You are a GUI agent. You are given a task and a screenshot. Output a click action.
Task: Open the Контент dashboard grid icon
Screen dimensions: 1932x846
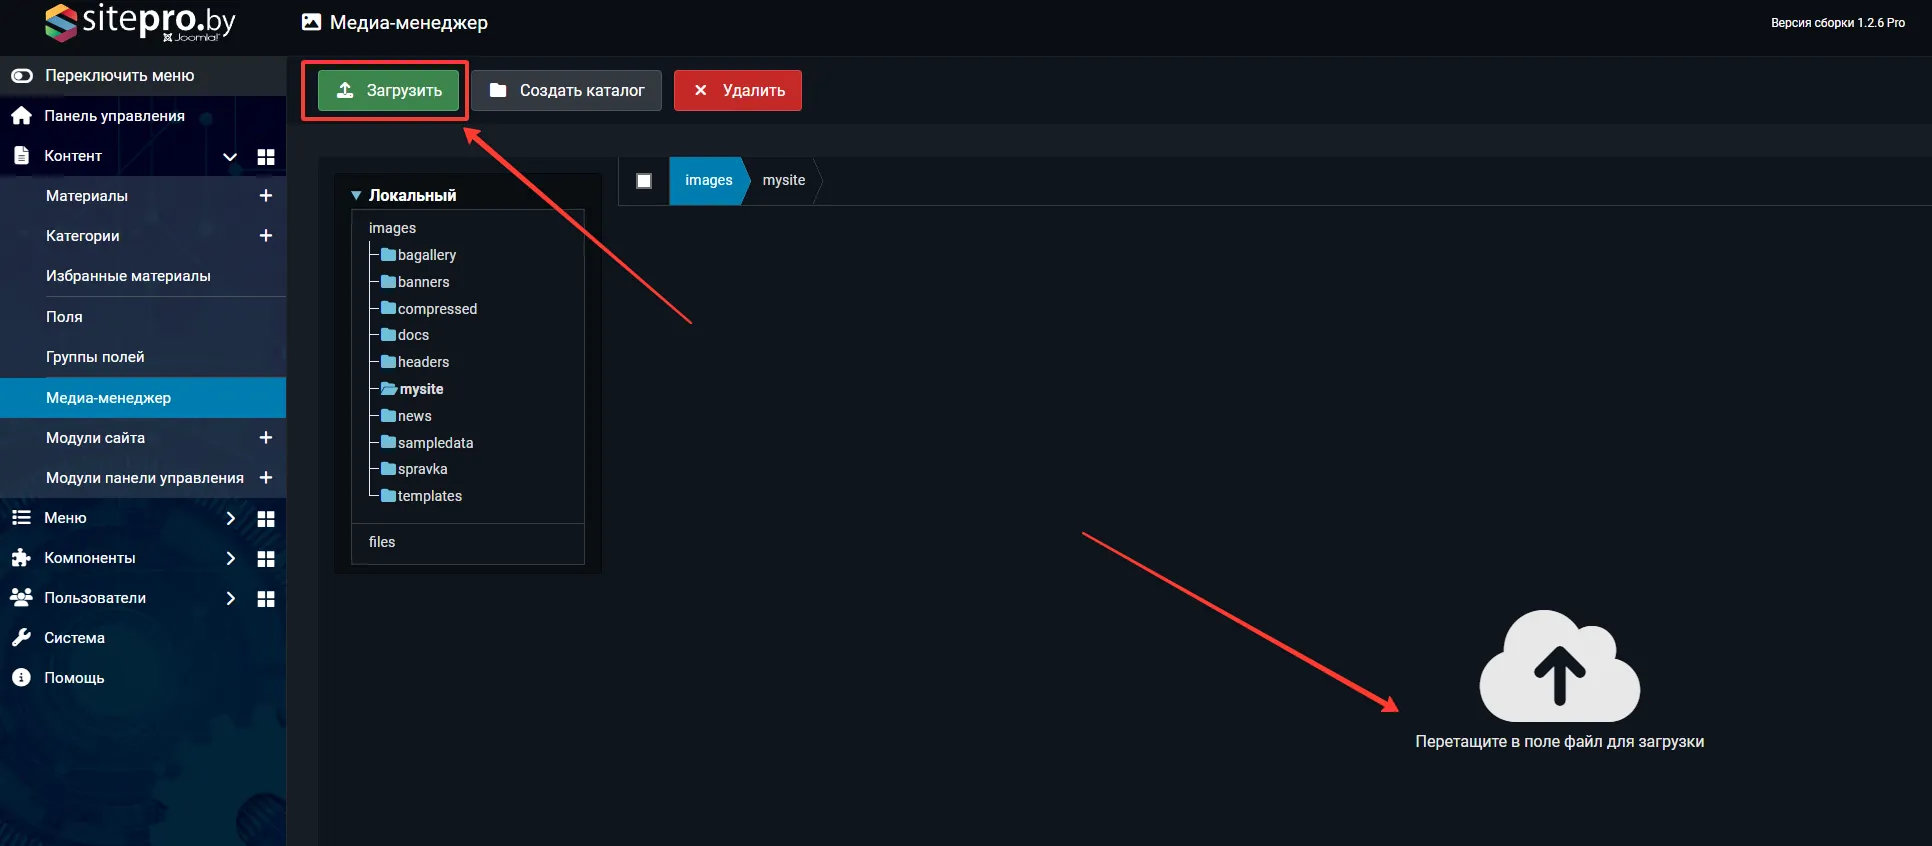click(x=266, y=157)
